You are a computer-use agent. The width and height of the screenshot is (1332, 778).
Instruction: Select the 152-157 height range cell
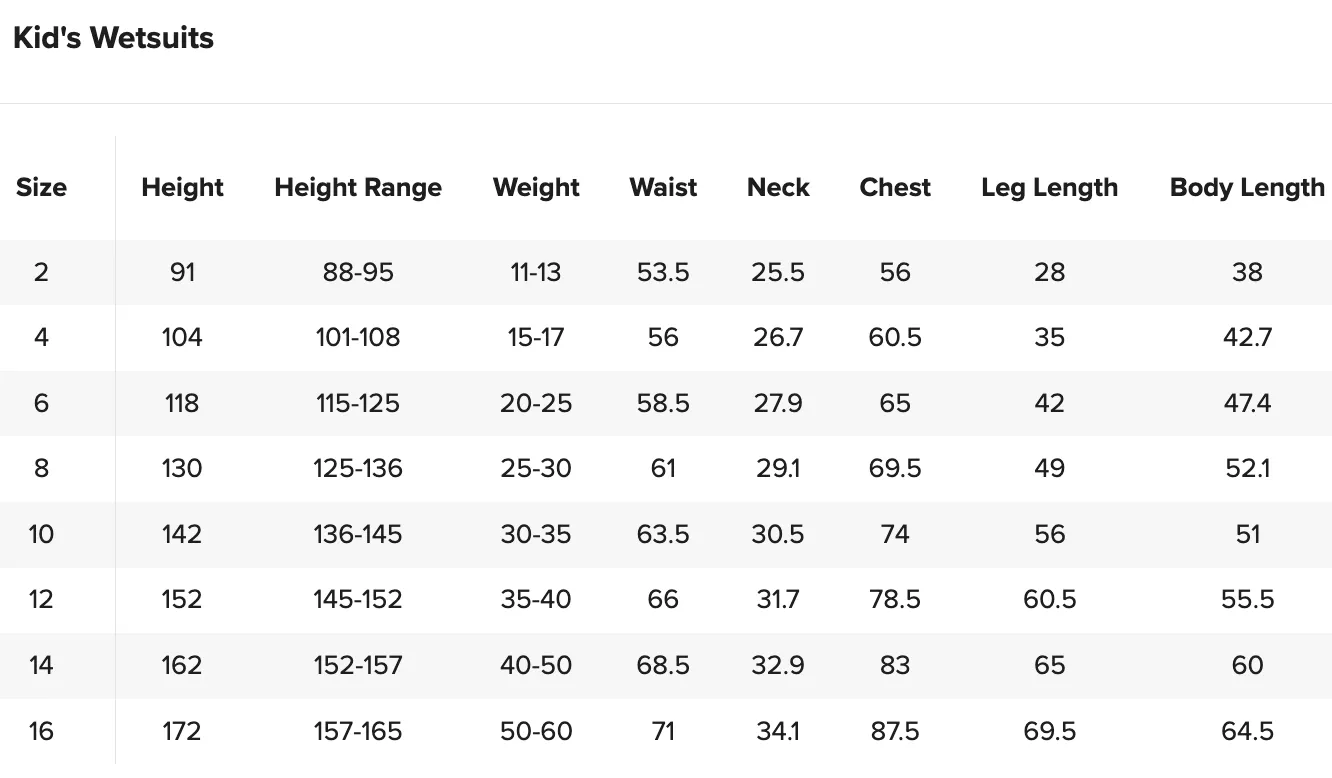point(358,665)
